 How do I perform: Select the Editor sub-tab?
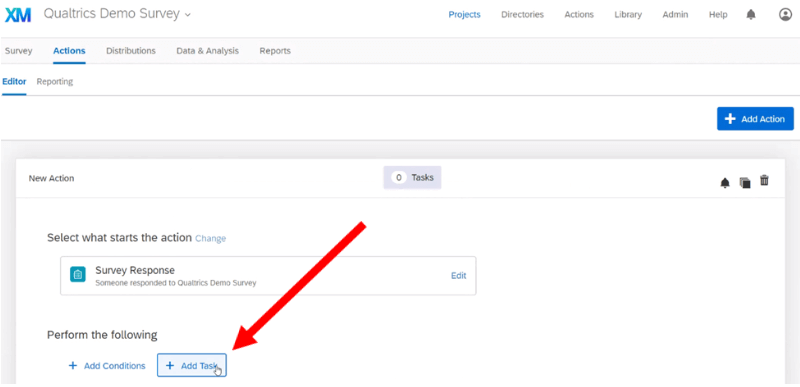14,82
